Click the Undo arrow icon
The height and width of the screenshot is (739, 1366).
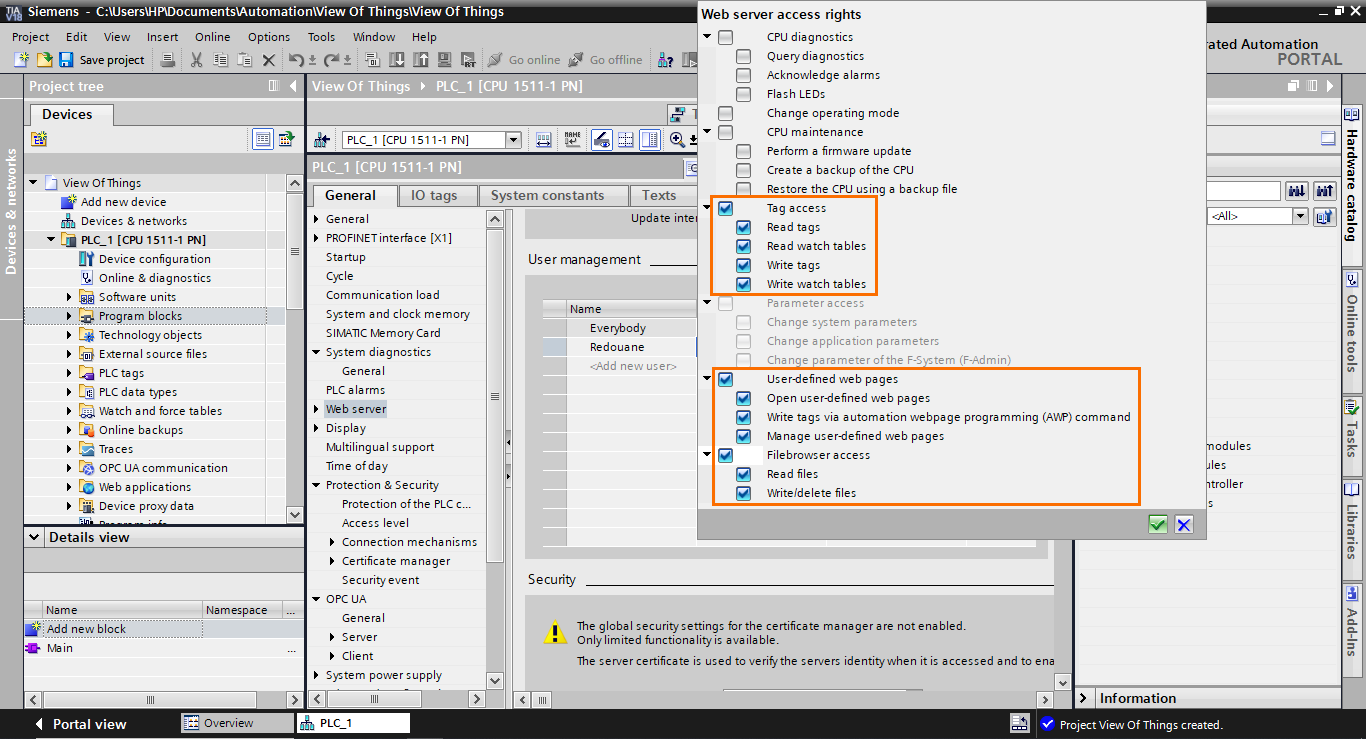296,60
